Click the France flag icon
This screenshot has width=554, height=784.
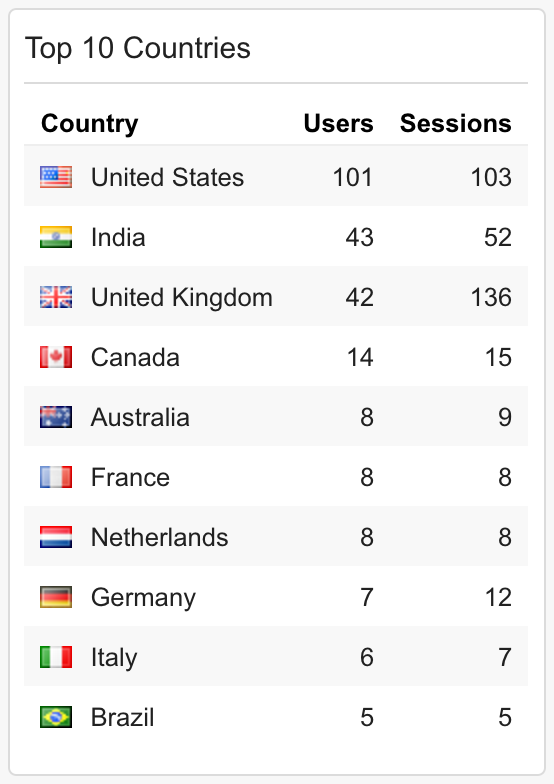pyautogui.click(x=56, y=477)
